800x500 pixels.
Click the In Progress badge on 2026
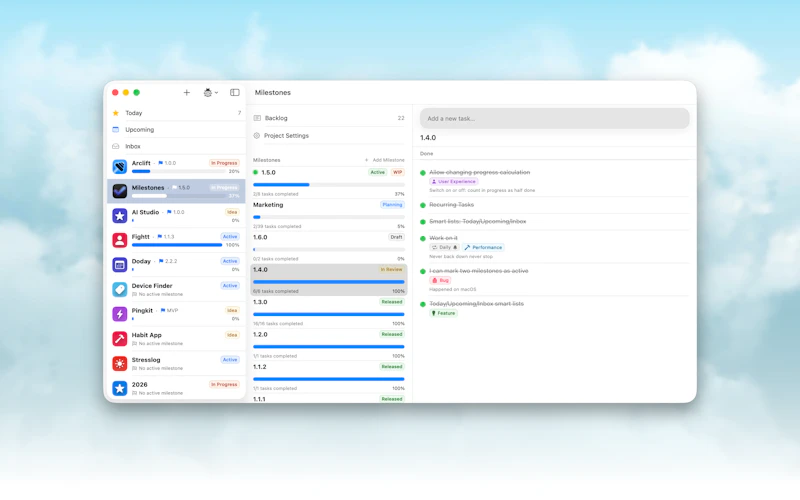(224, 384)
